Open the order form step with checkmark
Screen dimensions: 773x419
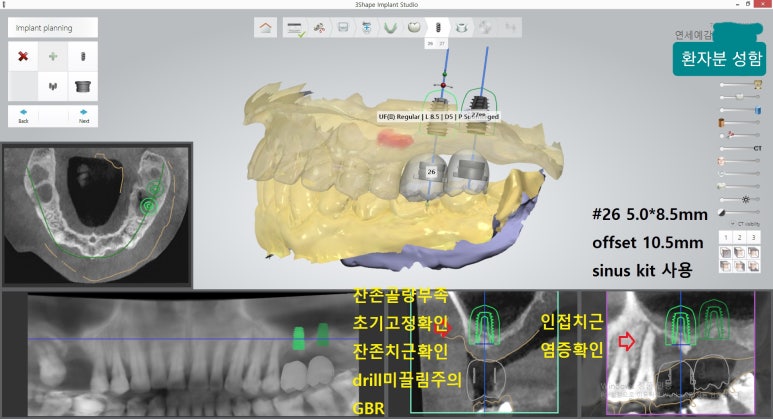pos(295,27)
